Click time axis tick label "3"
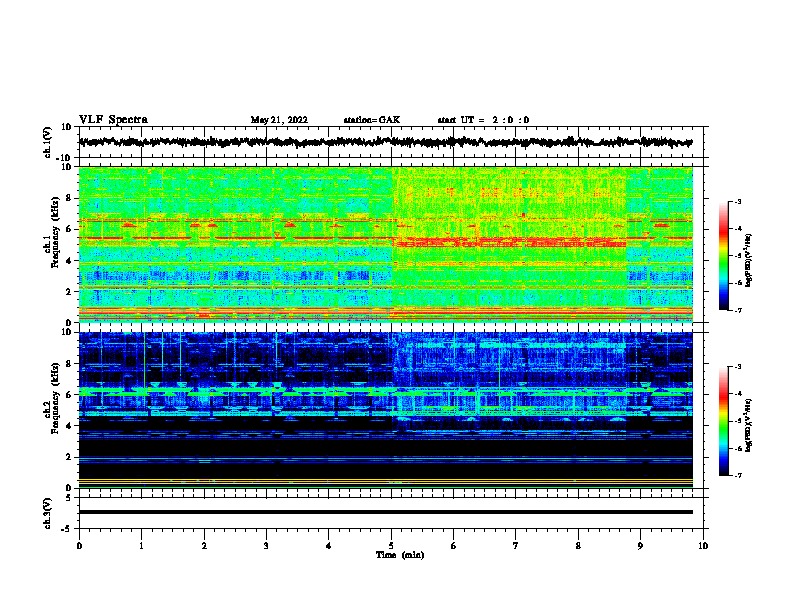792x612 pixels. coord(266,546)
